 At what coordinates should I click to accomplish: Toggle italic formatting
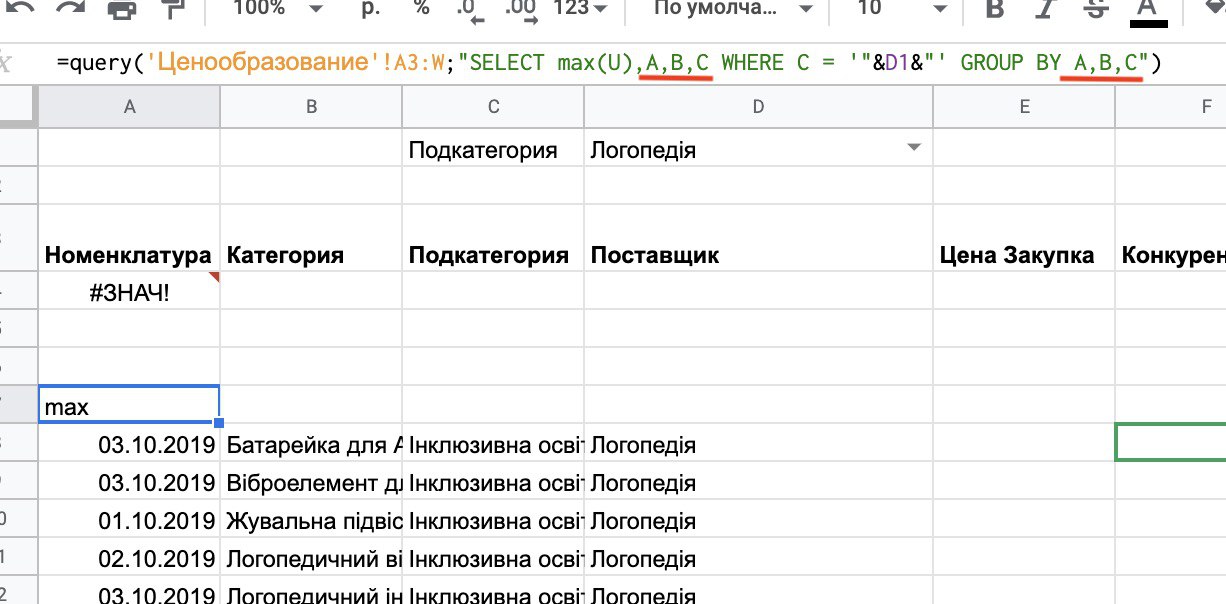click(1045, 9)
